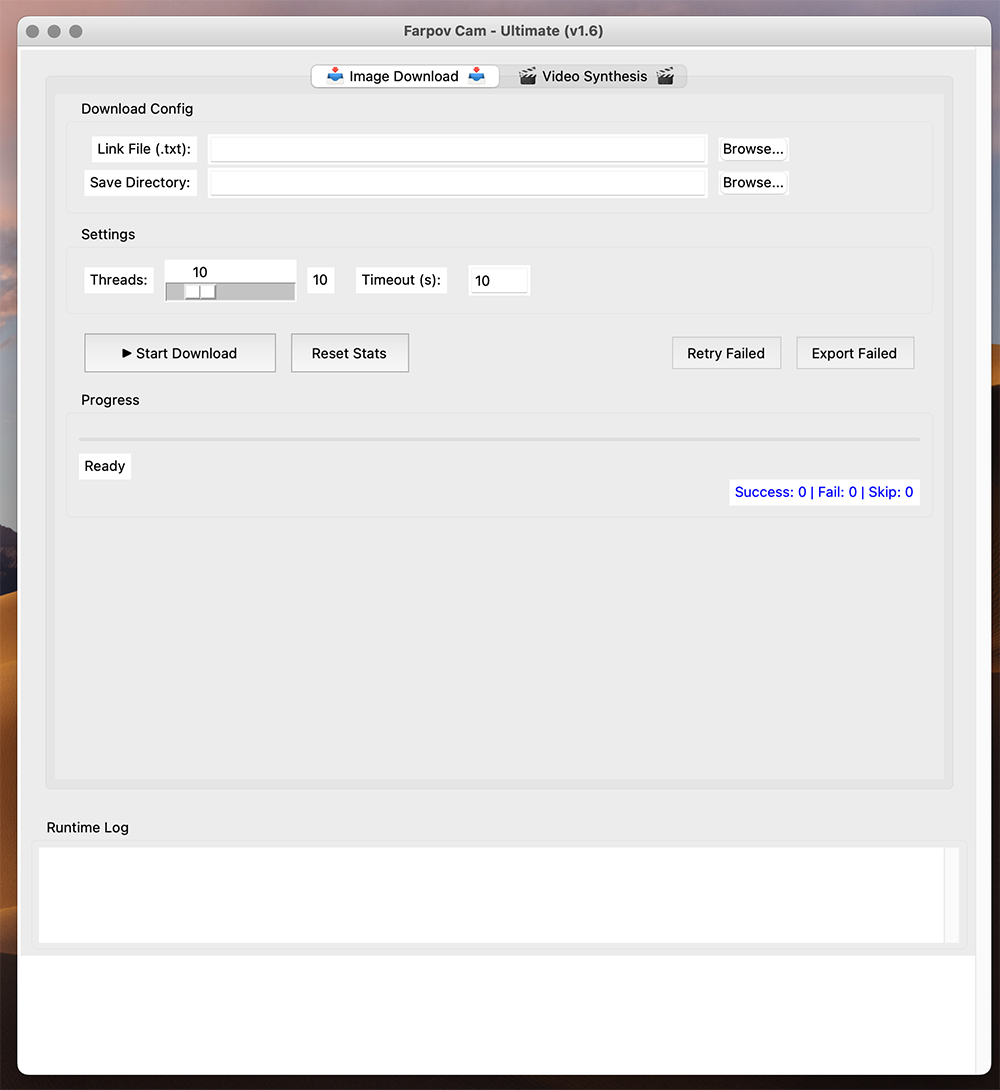
Task: Focus the Link File (.txt) input field
Action: 457,149
